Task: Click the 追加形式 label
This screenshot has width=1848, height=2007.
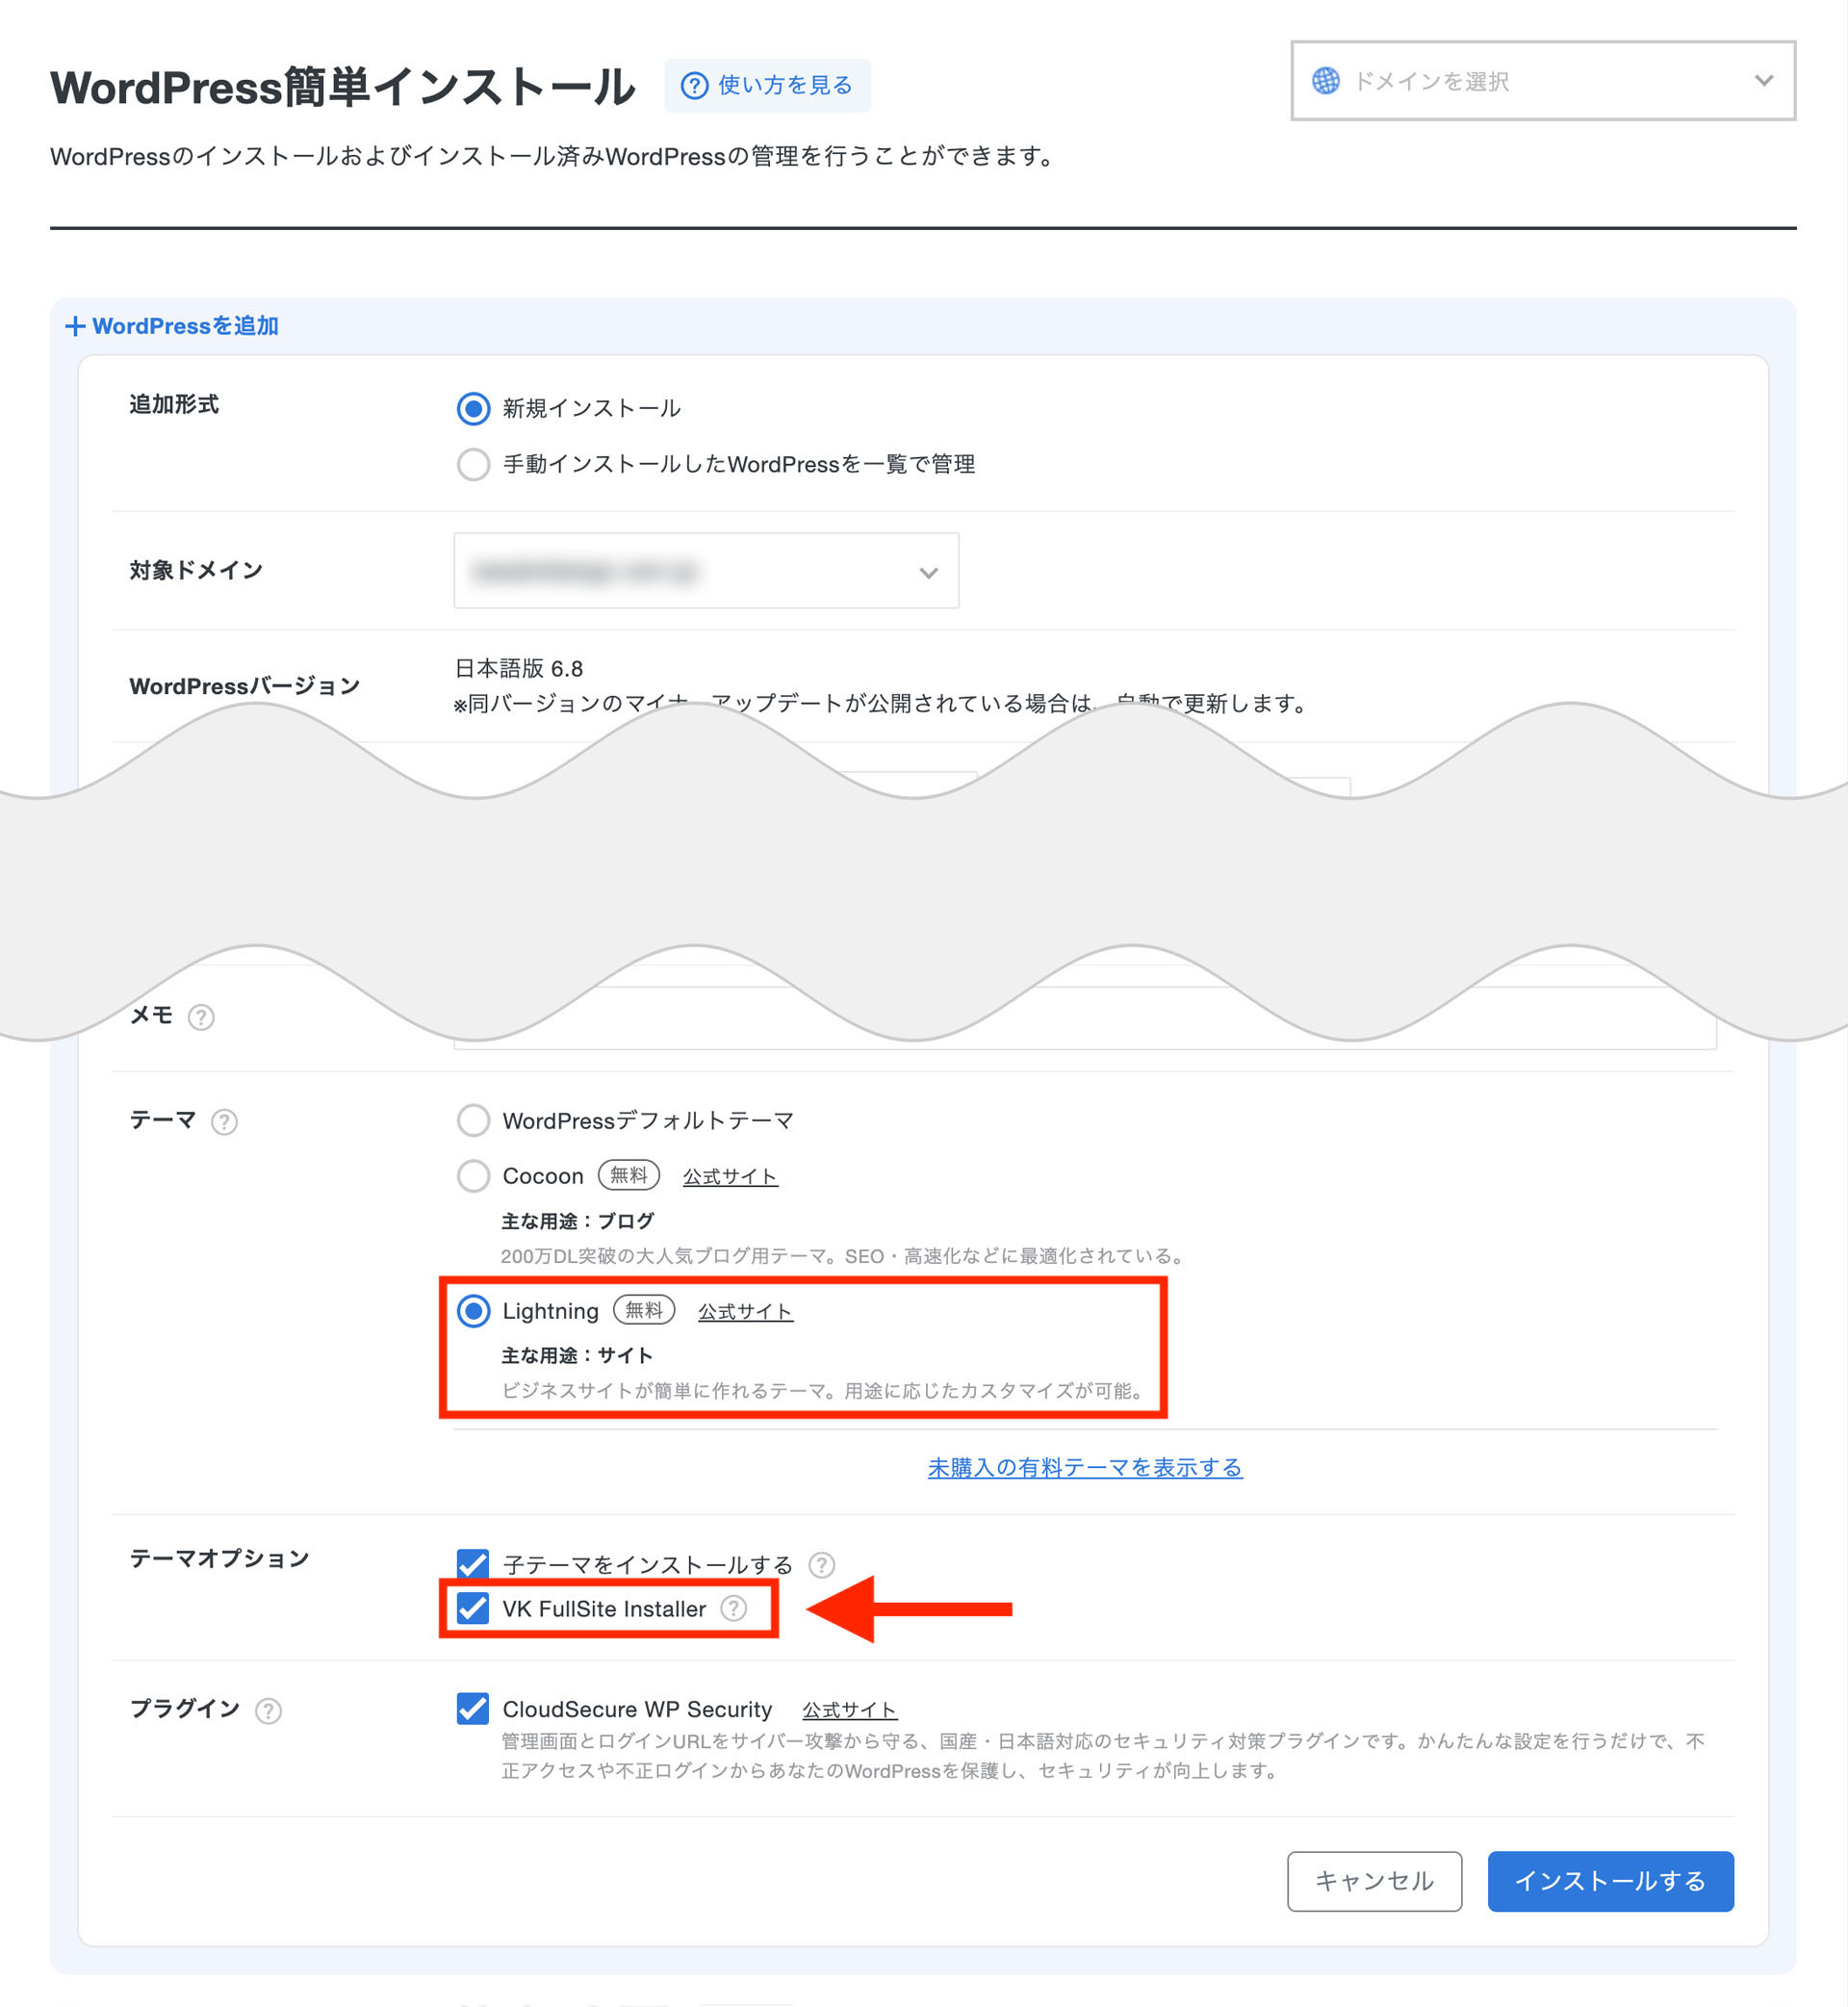Action: coord(174,405)
